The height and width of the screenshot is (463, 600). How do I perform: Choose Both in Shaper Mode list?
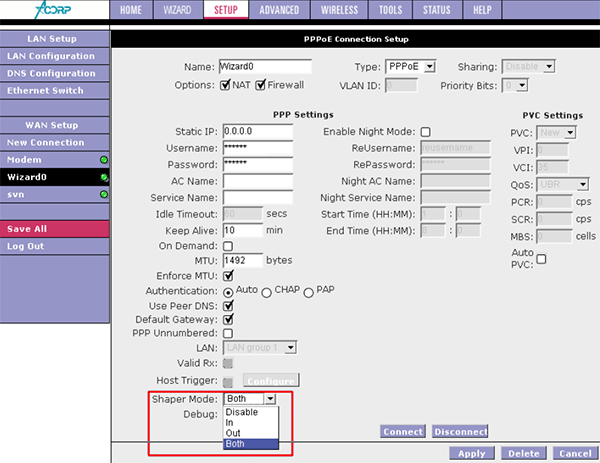click(x=251, y=444)
